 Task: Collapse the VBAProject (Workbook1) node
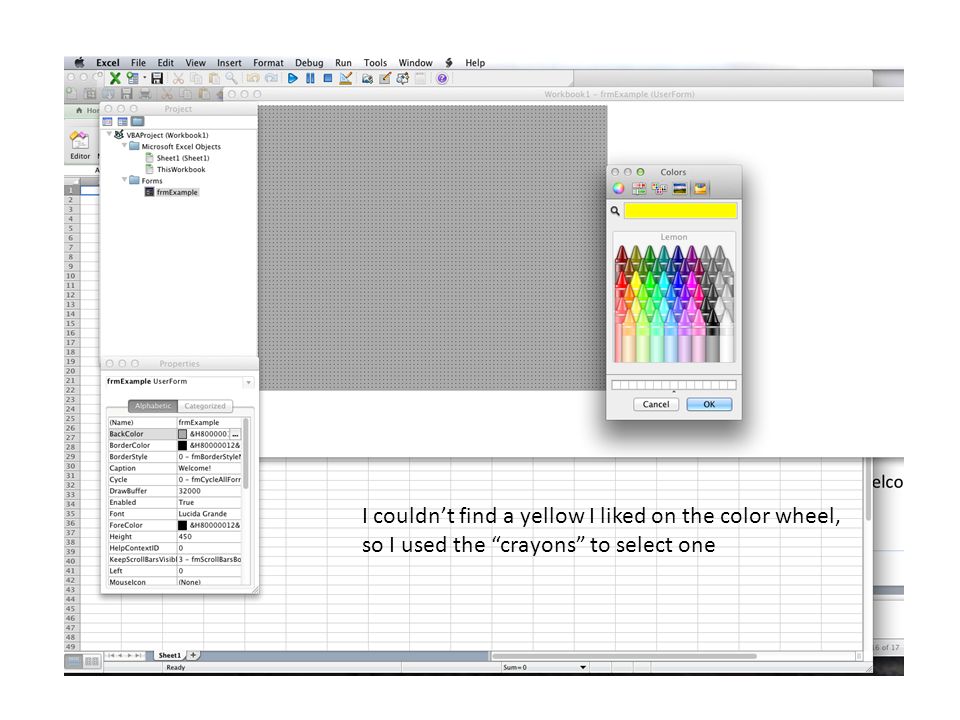[109, 134]
